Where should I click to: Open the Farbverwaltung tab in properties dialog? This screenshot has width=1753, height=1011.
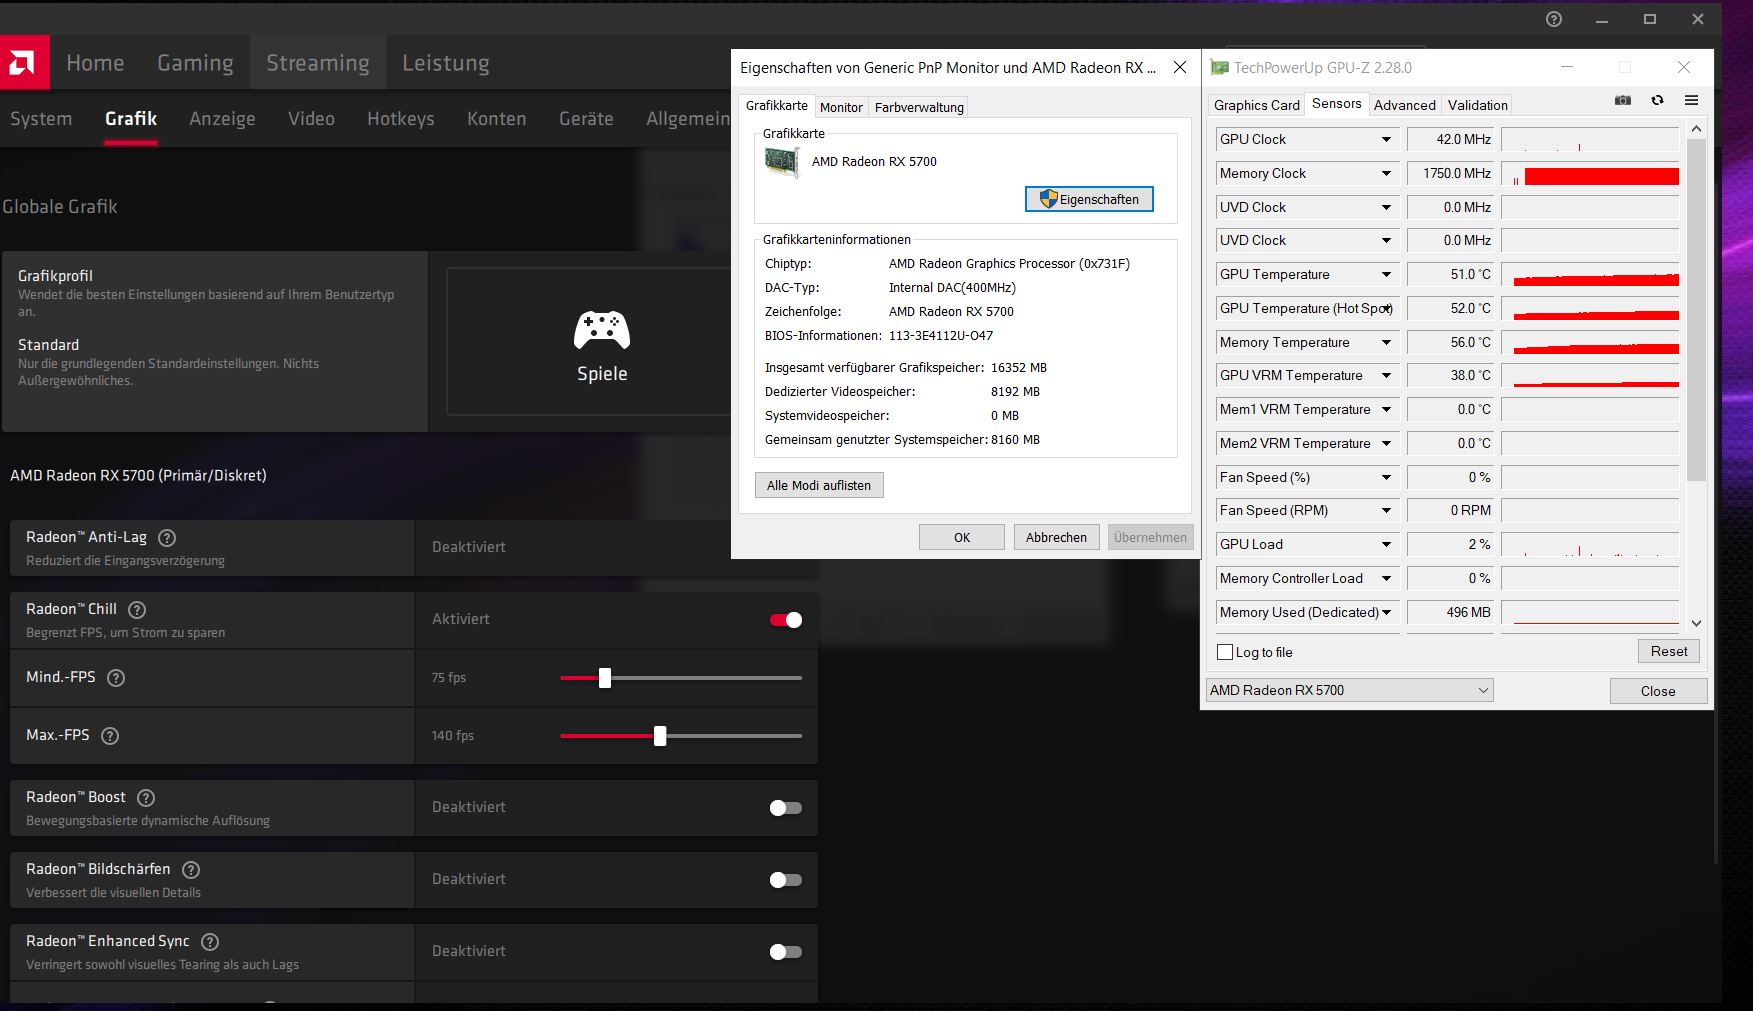point(919,108)
